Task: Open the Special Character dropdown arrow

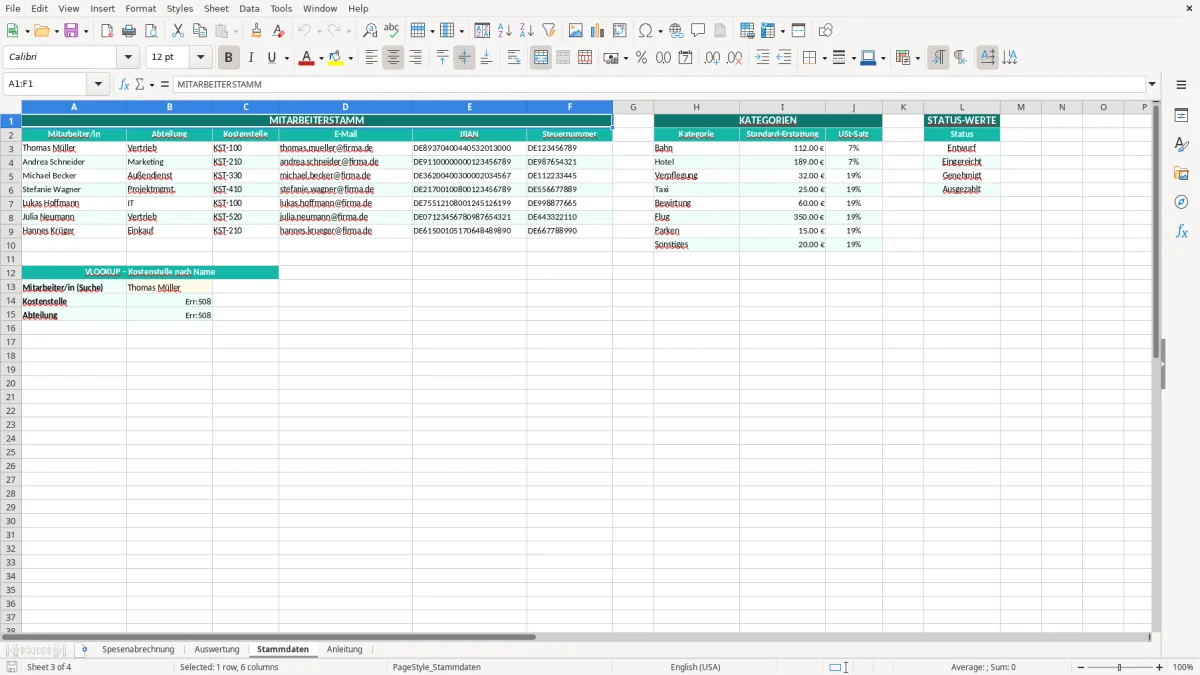Action: 660,31
